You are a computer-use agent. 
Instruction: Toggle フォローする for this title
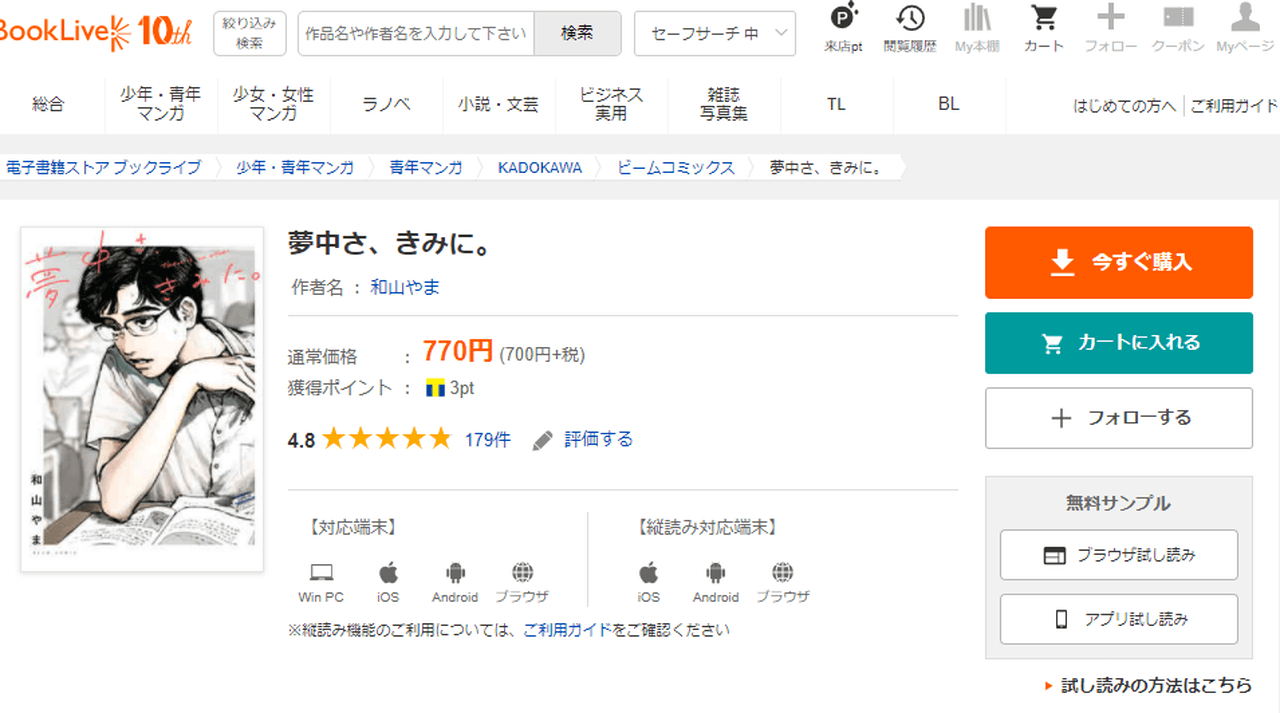point(1118,418)
